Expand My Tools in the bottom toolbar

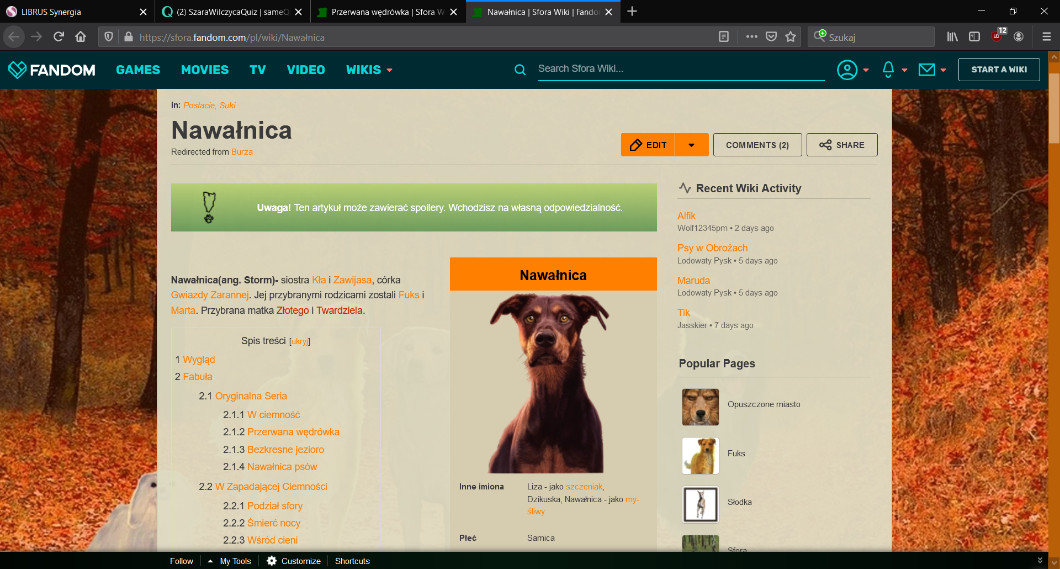pos(230,561)
